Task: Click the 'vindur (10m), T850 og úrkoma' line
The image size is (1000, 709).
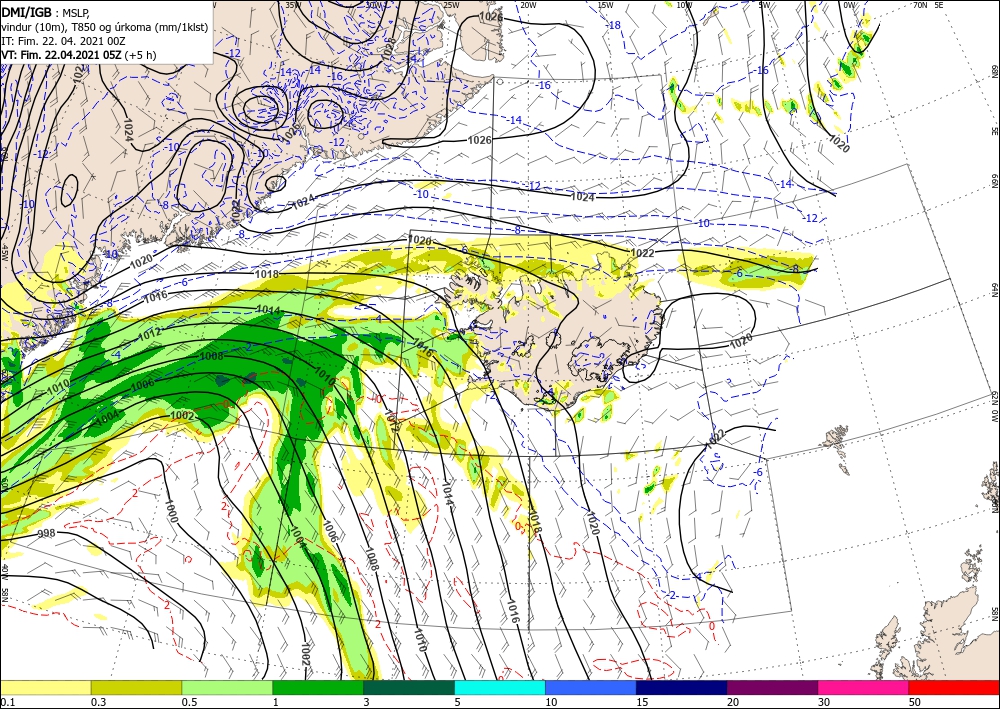Action: tap(105, 26)
